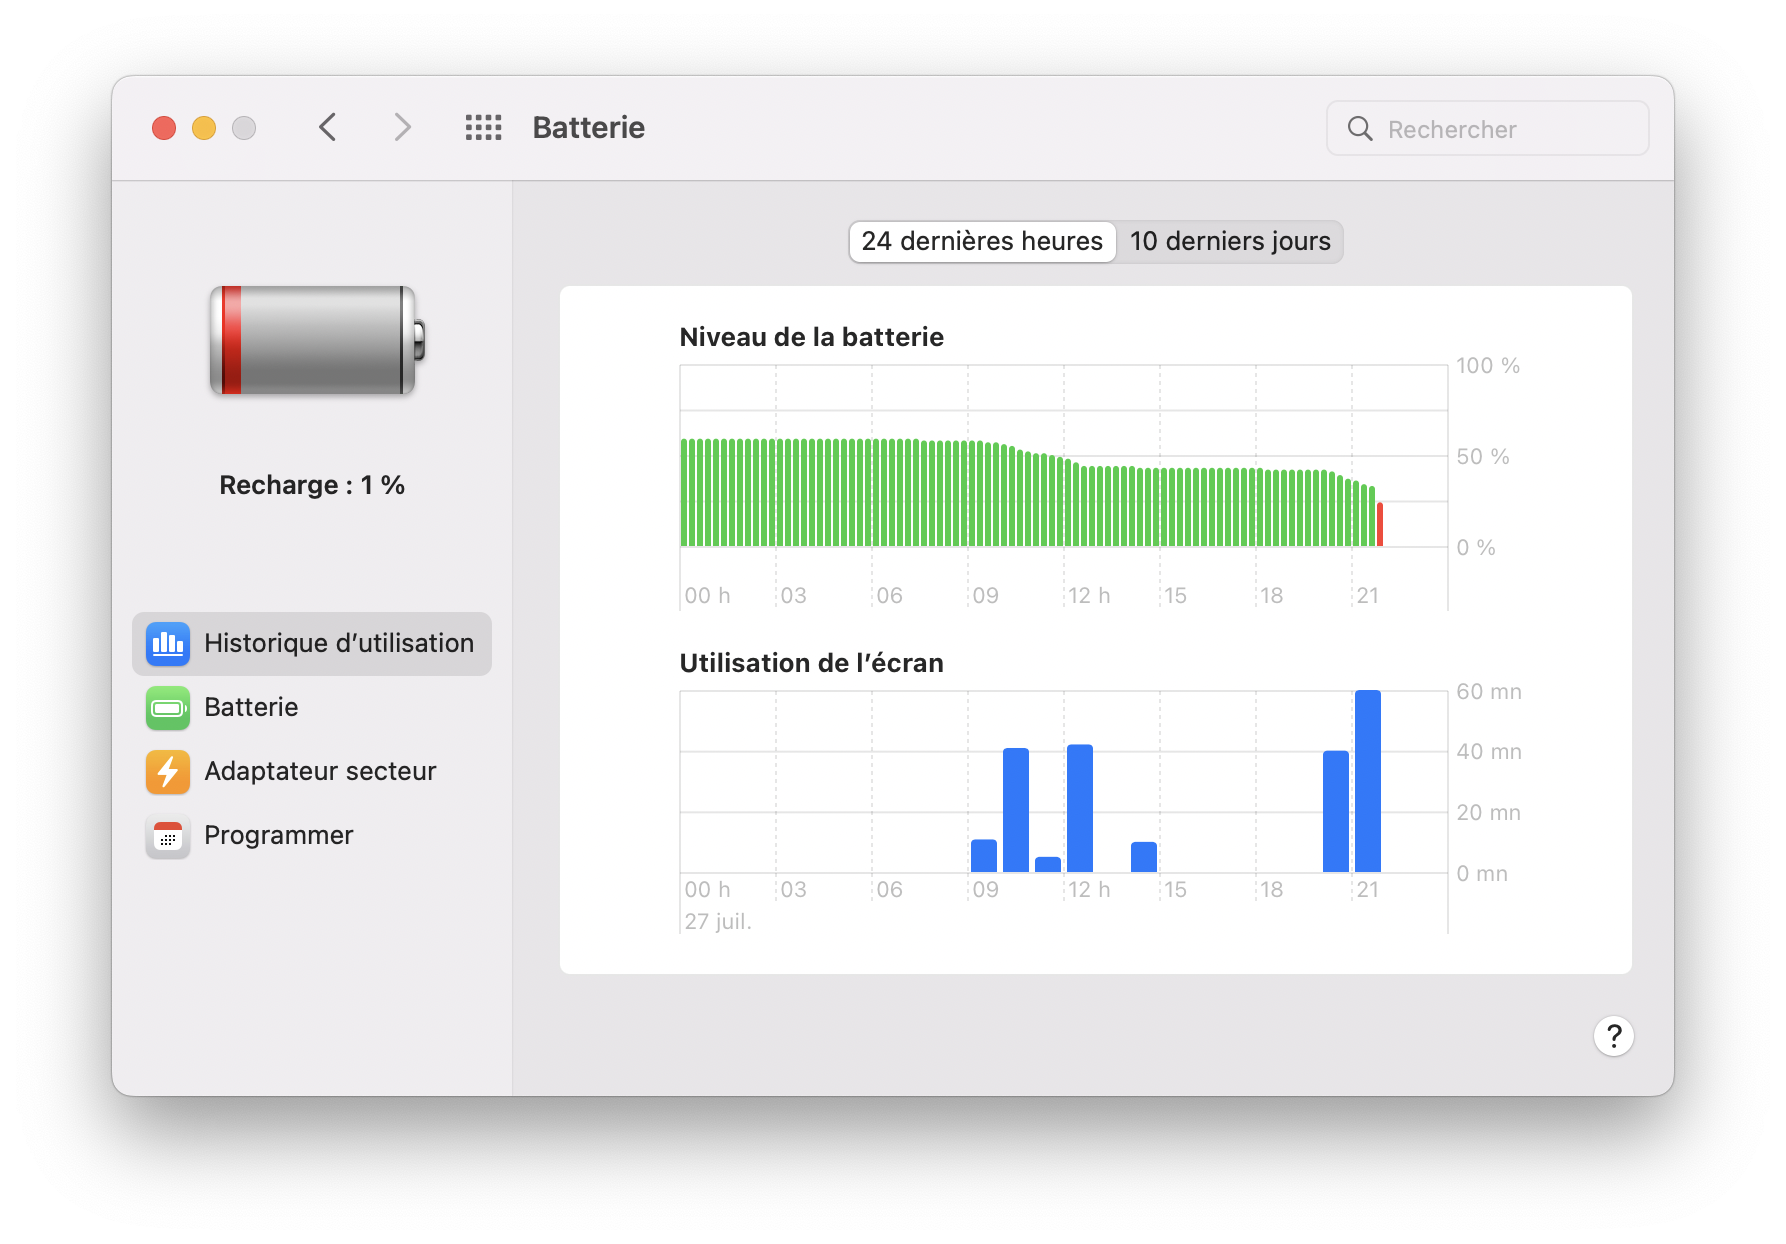This screenshot has width=1786, height=1244.
Task: Click the yellow minimize window button
Action: point(204,128)
